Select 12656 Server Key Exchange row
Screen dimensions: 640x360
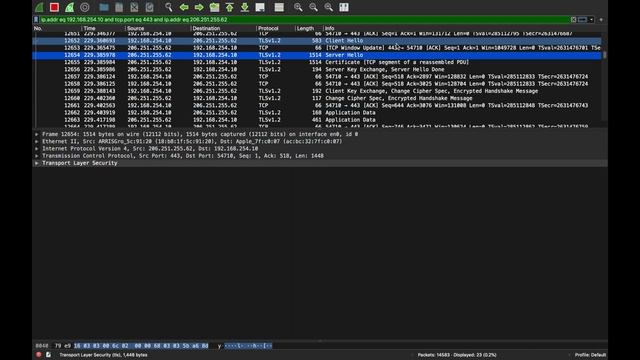(317, 69)
